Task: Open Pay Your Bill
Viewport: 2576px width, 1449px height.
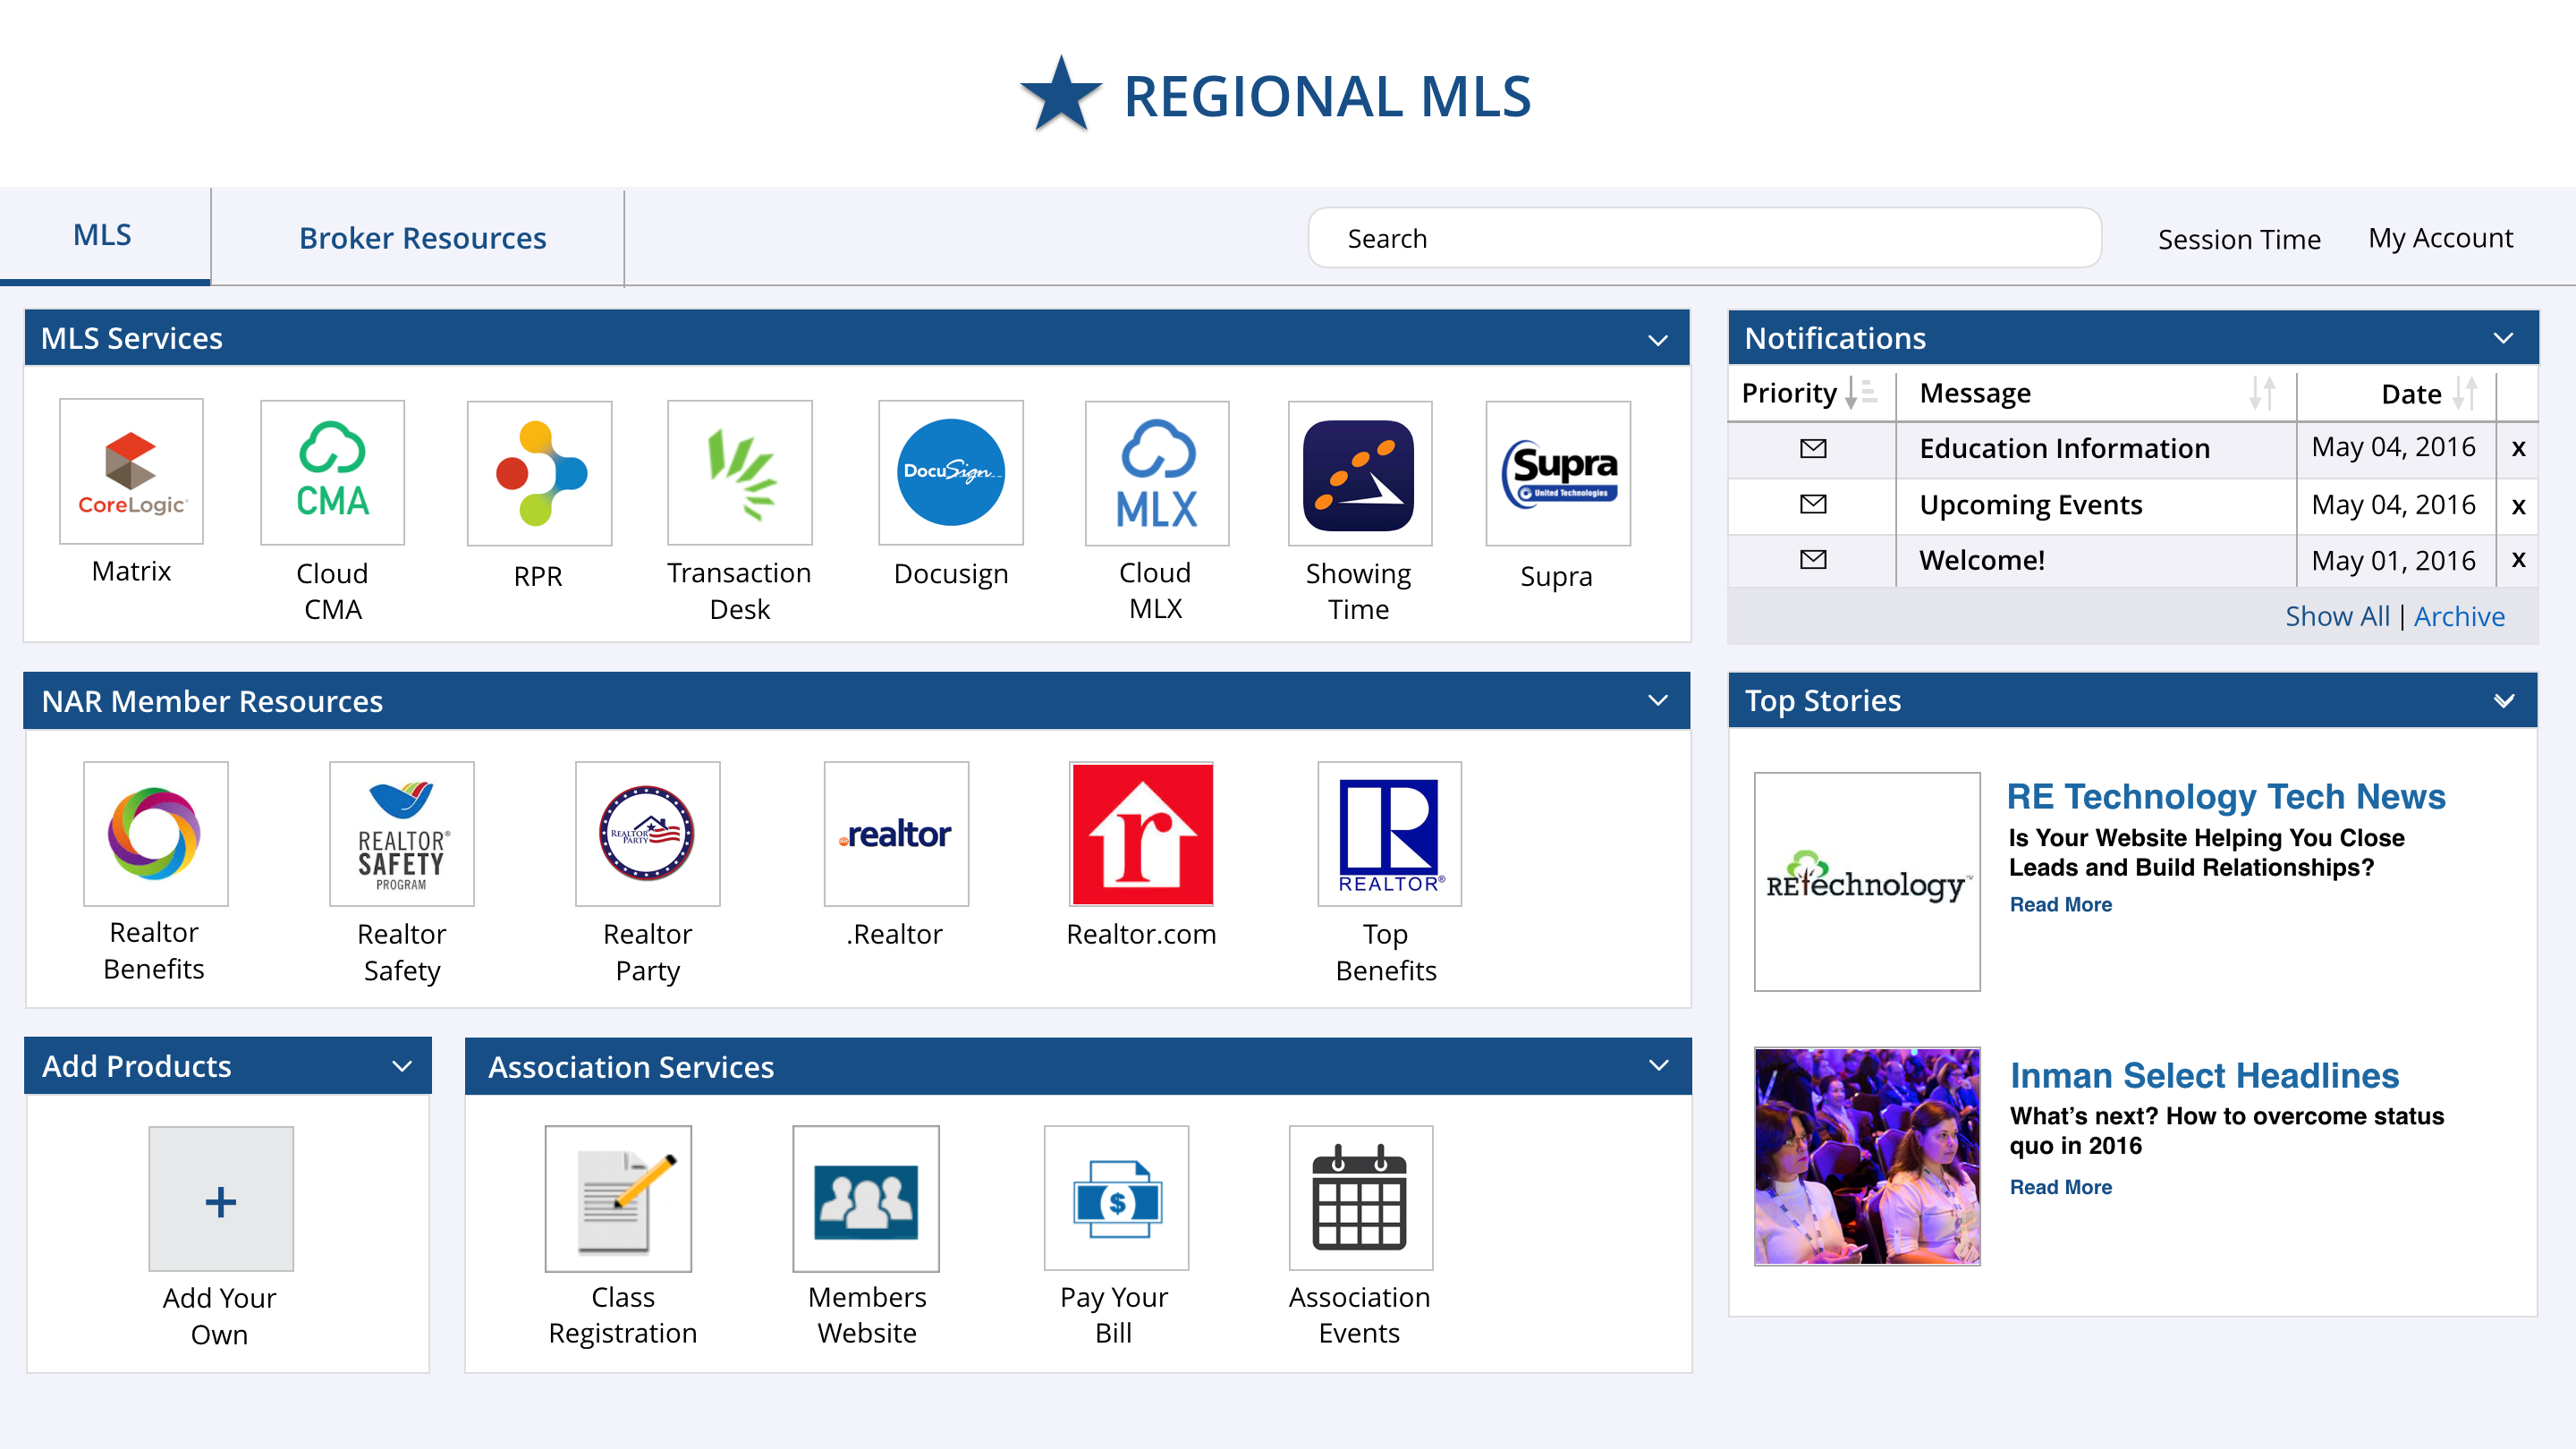Action: (1116, 1198)
